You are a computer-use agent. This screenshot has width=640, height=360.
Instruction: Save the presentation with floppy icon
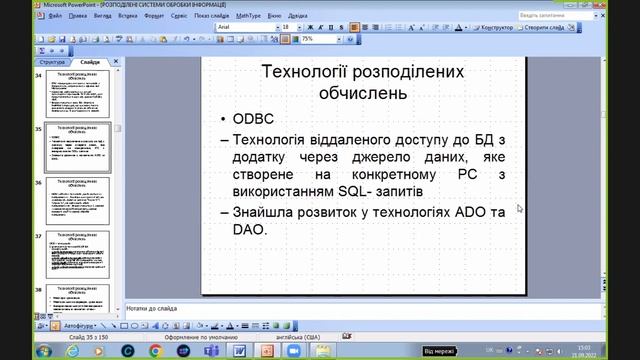62,39
